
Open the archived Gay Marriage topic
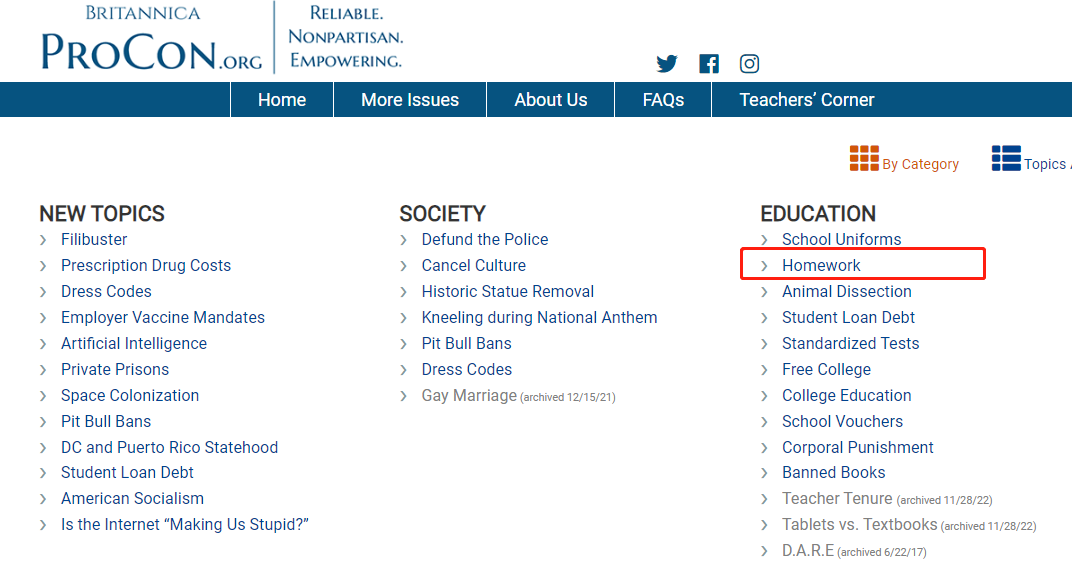[x=469, y=396]
